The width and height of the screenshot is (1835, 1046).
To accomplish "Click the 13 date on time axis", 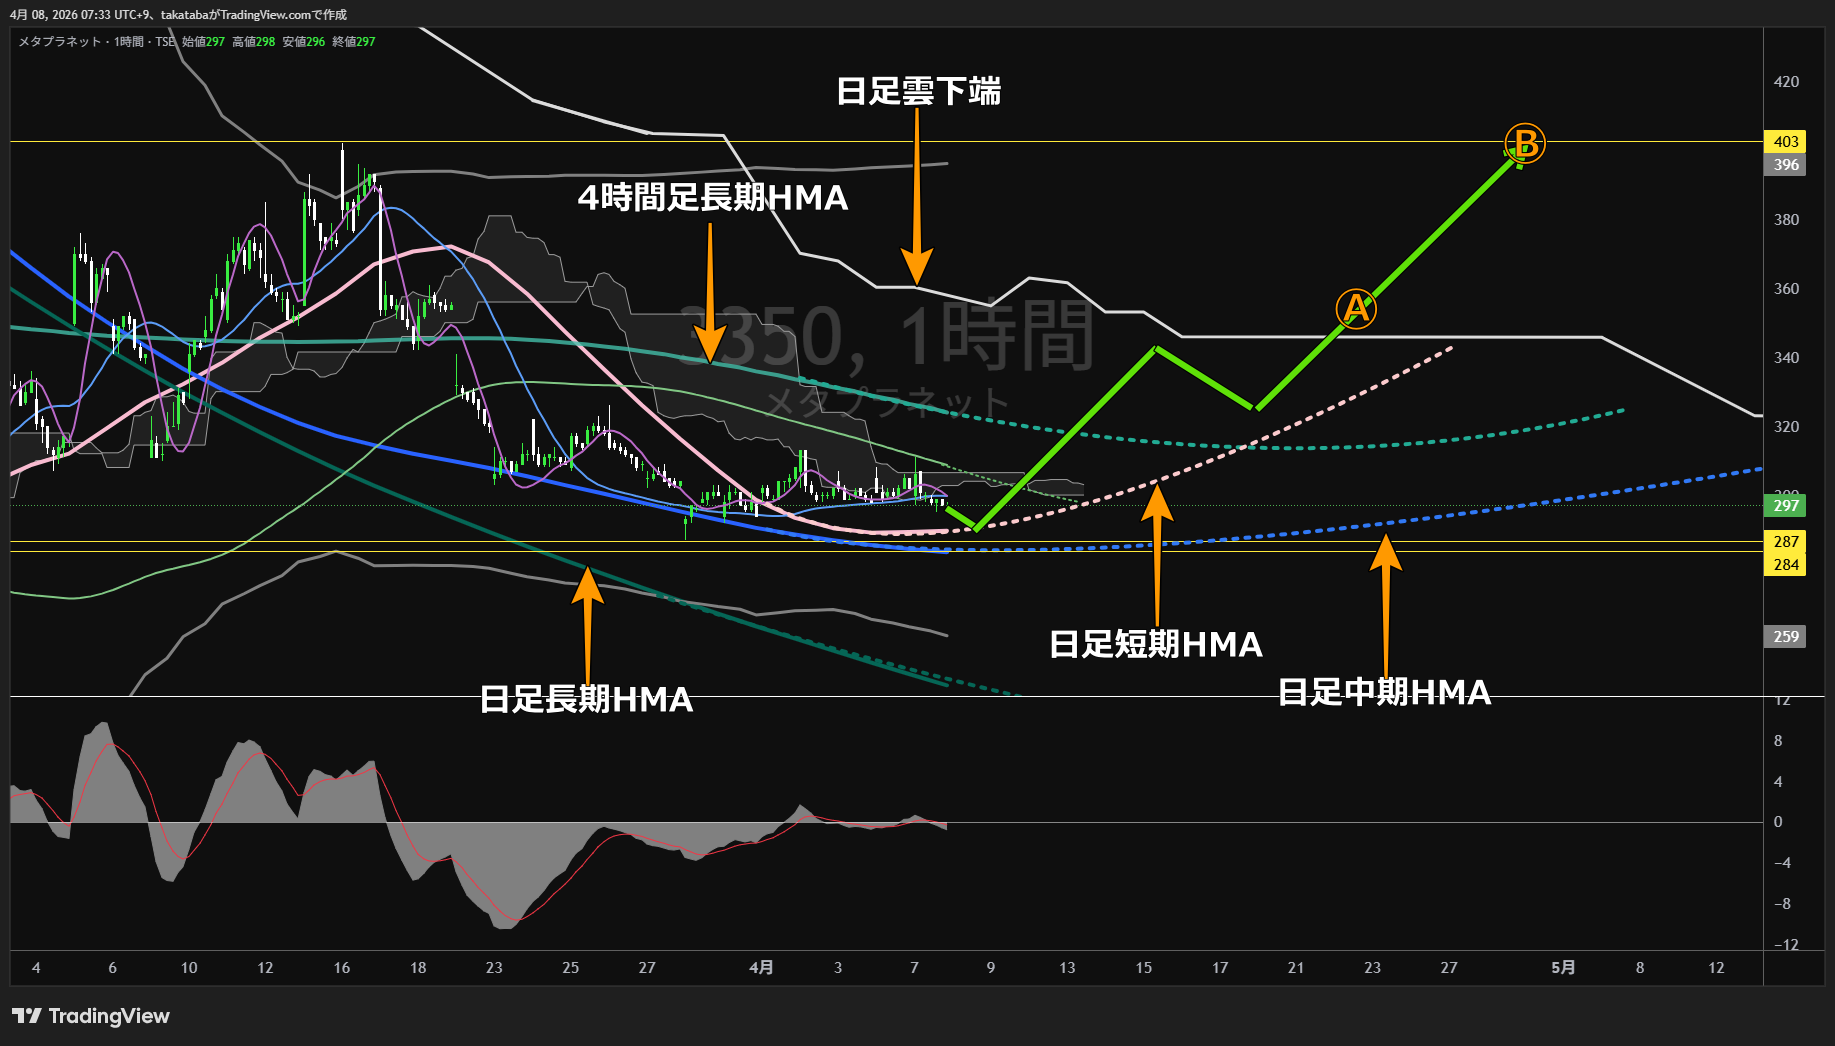I will pyautogui.click(x=1067, y=968).
